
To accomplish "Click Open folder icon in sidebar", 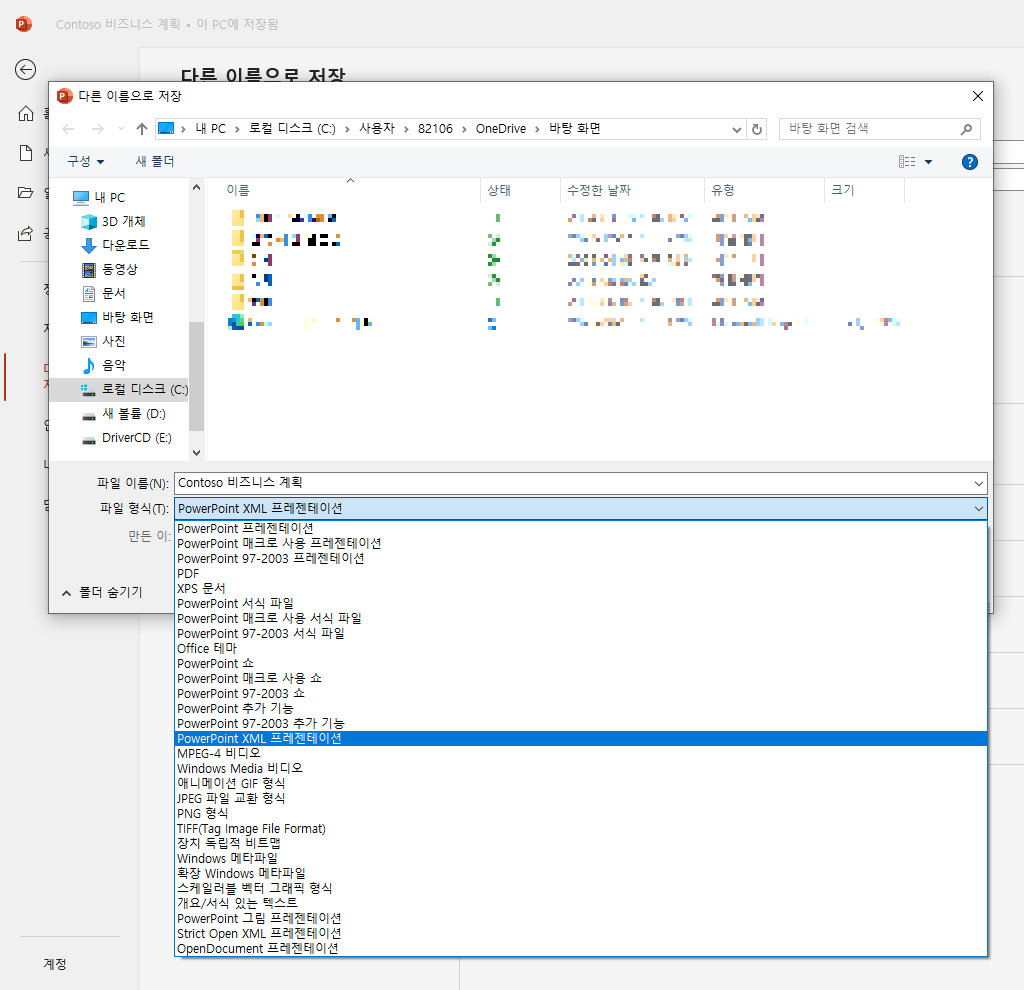I will (25, 192).
